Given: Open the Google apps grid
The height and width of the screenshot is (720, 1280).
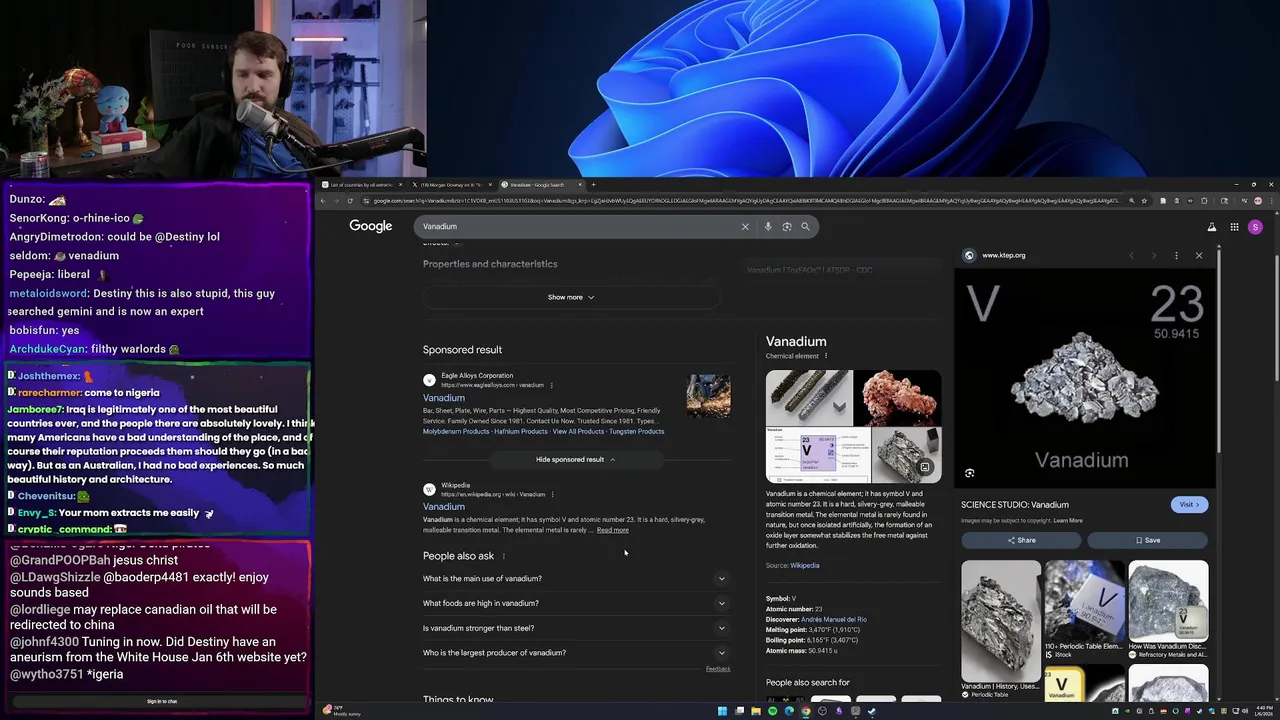Looking at the screenshot, I should [1235, 227].
